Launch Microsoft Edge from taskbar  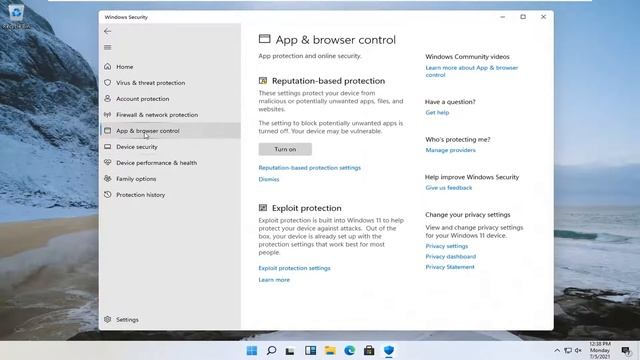(349, 351)
